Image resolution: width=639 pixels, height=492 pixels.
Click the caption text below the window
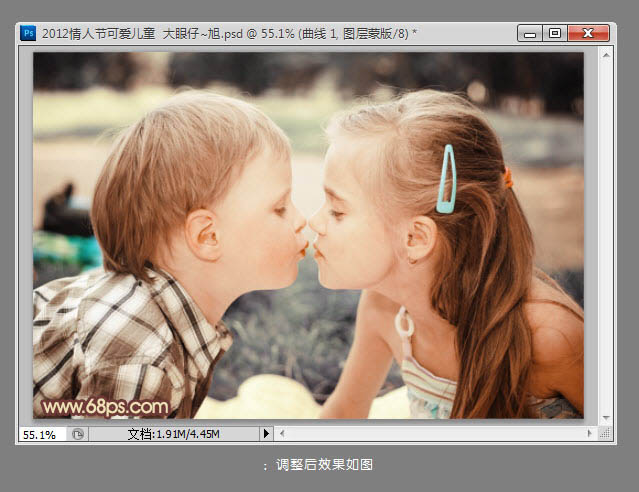pos(318,465)
